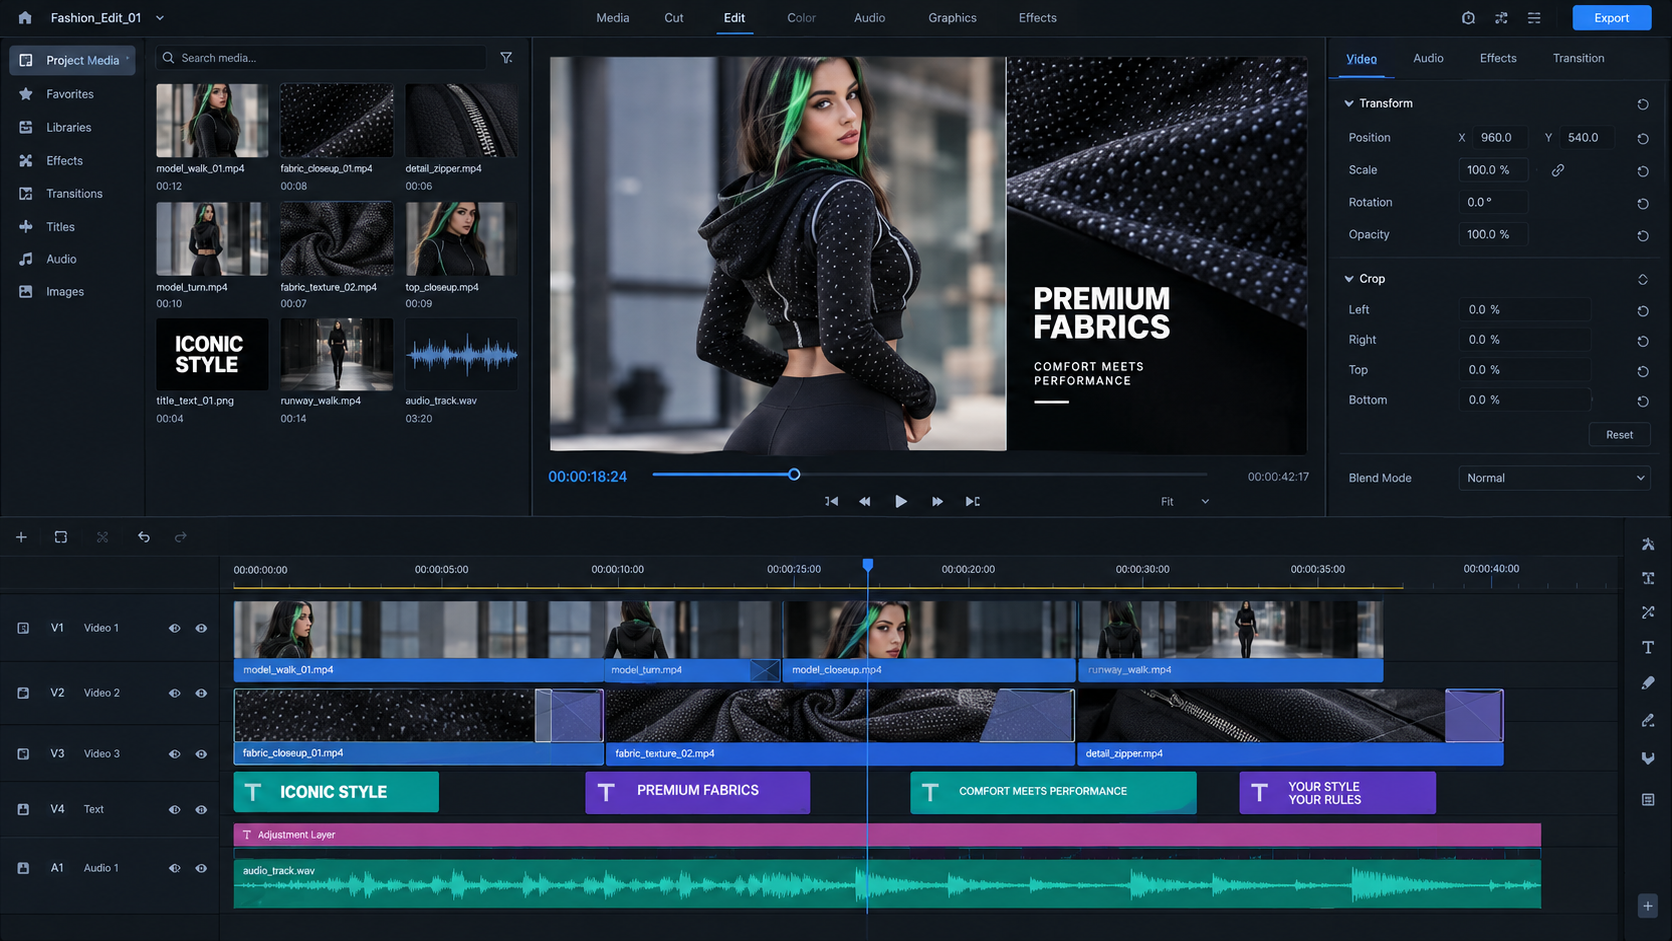Toggle visibility eye for V4 Text track
Screen dimensions: 1672x941
coord(201,810)
